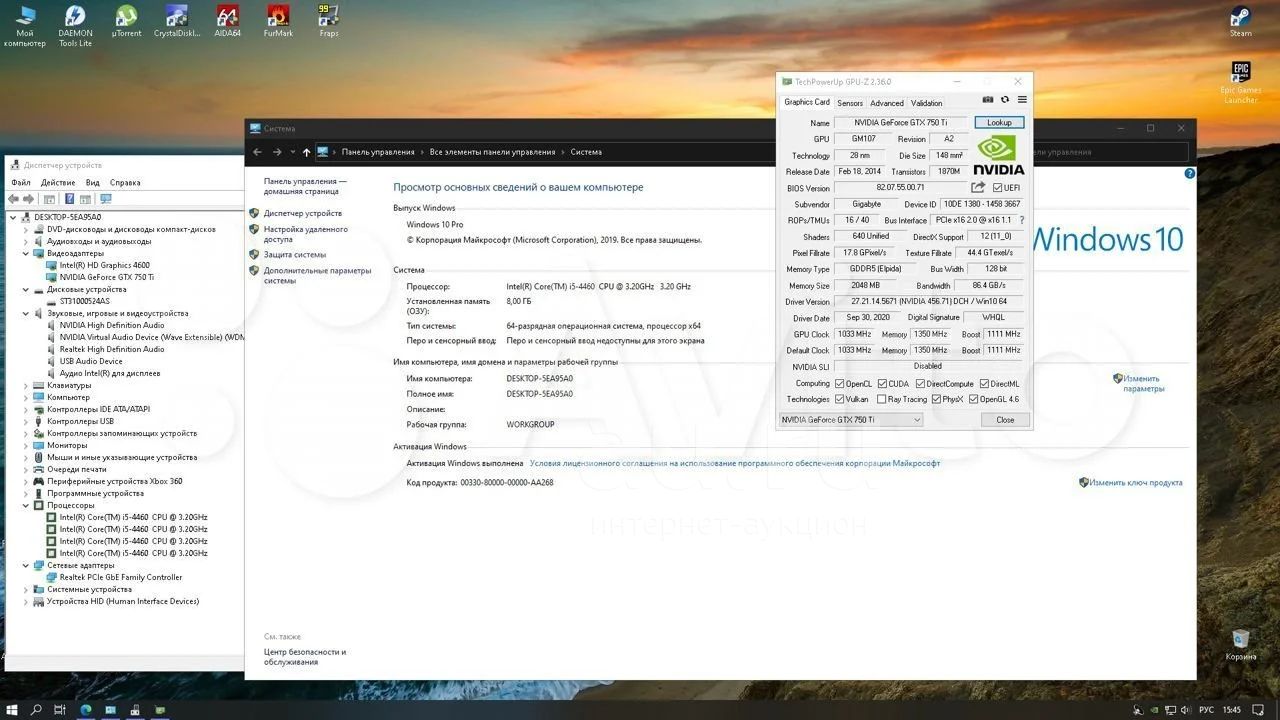
Task: Expand the Контроллеры USB node
Action: pos(26,421)
